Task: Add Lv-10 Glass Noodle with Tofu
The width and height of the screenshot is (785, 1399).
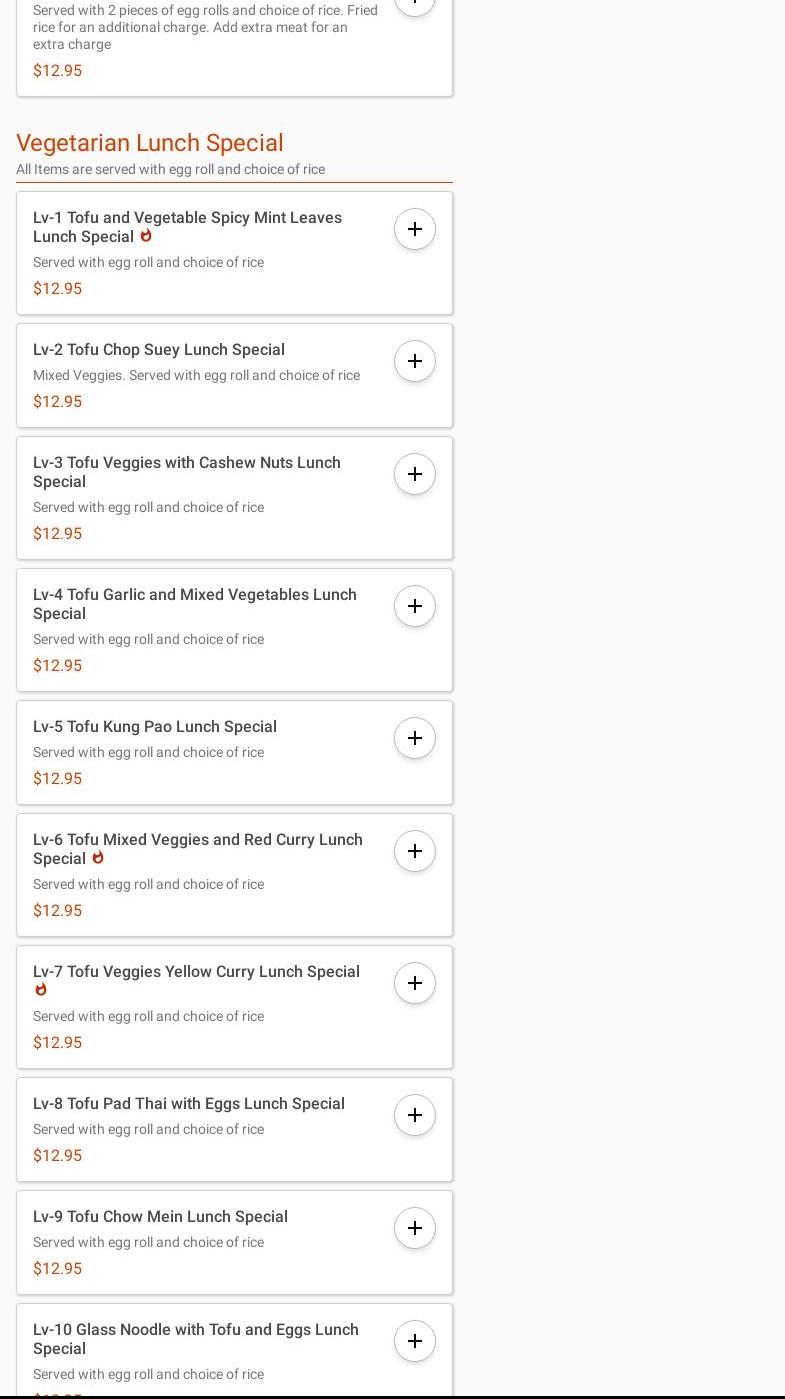Action: pyautogui.click(x=415, y=1341)
